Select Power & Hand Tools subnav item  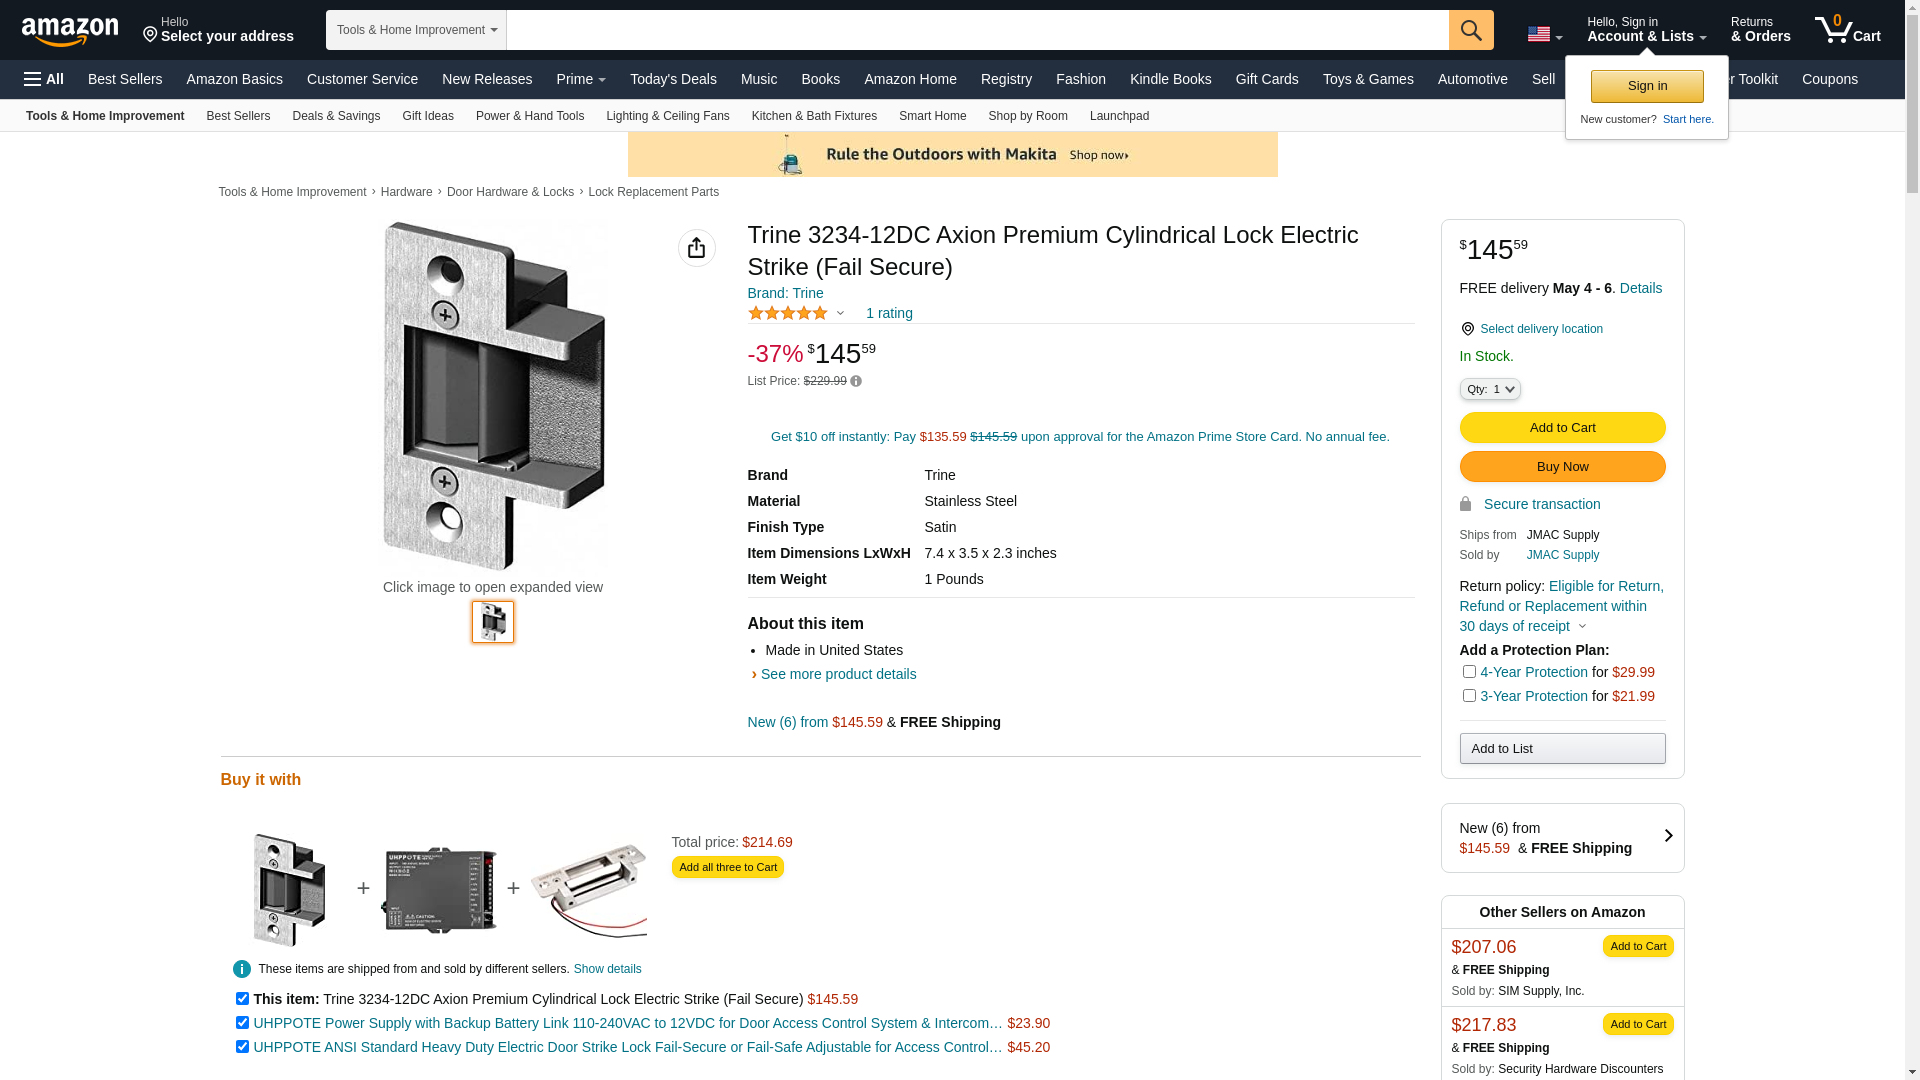(x=530, y=116)
